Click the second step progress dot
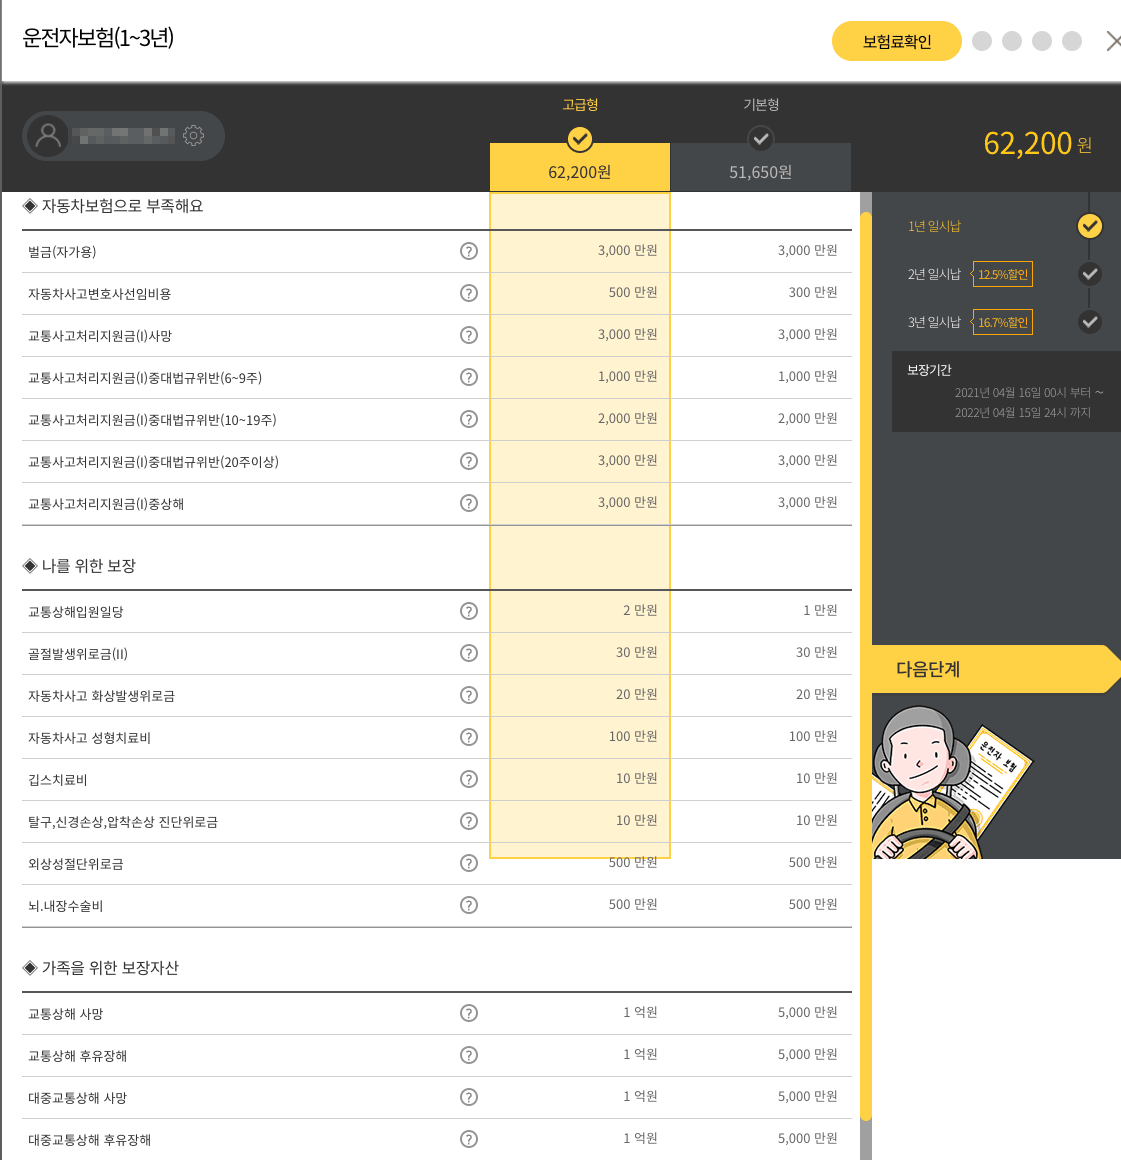The image size is (1121, 1160). coord(1012,41)
